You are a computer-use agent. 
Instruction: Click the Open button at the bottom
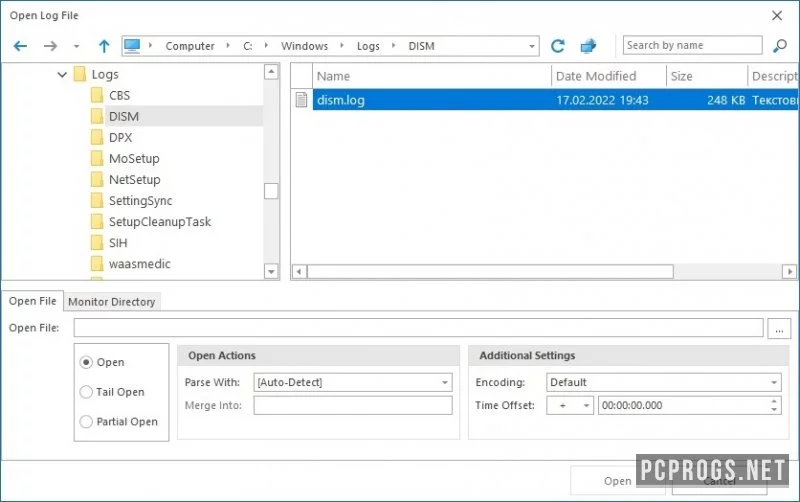click(x=617, y=481)
